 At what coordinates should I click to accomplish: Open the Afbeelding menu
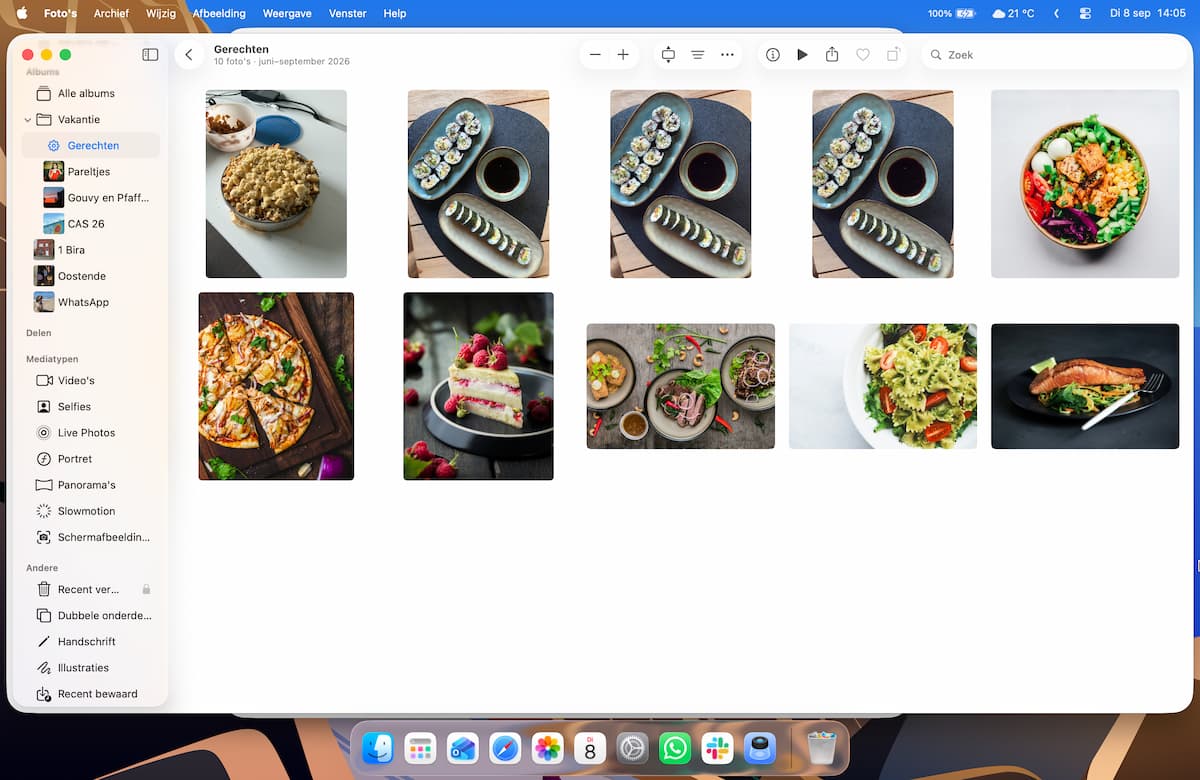[219, 14]
